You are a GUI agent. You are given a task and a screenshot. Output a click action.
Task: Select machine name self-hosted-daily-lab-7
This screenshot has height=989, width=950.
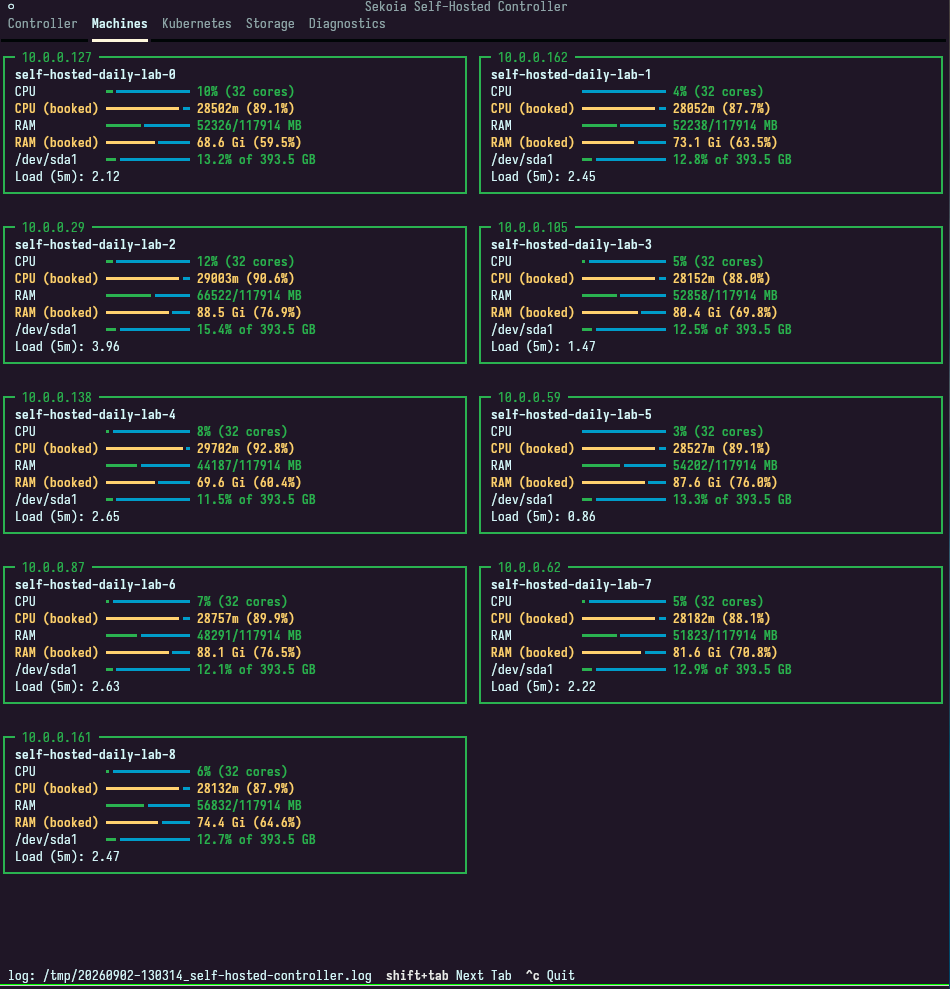point(571,584)
